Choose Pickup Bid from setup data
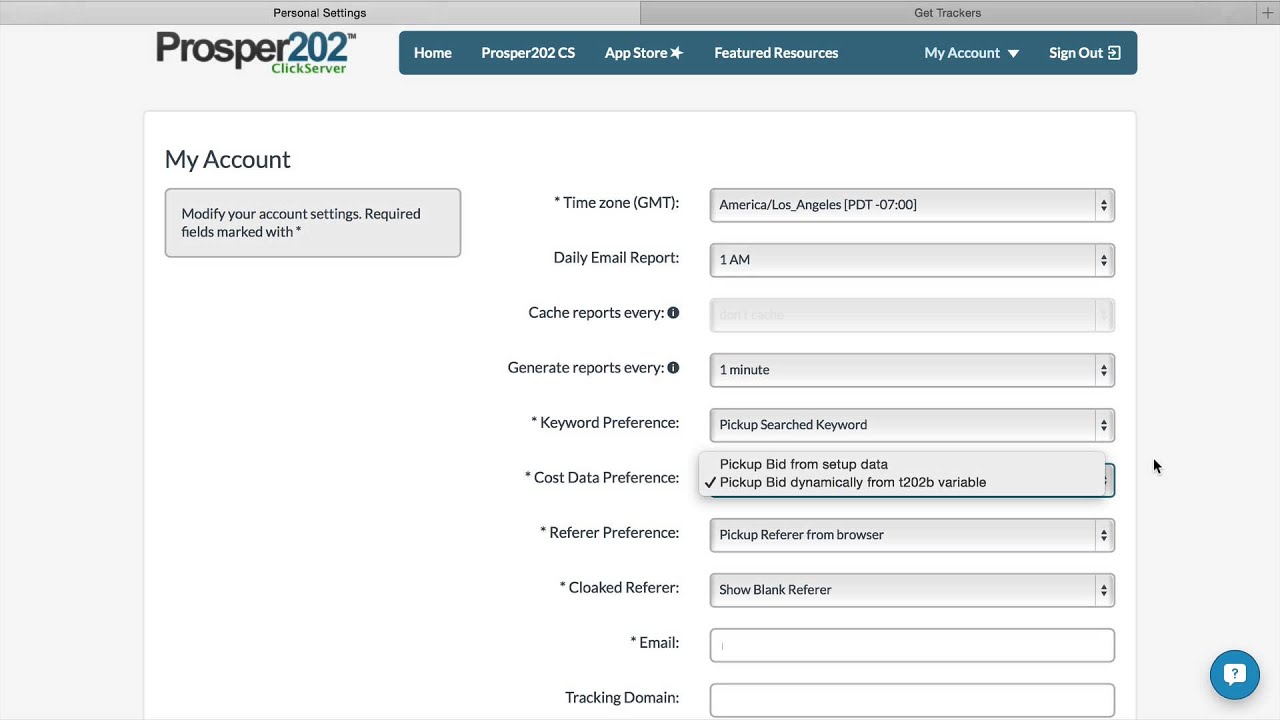Image resolution: width=1280 pixels, height=720 pixels. 902,464
